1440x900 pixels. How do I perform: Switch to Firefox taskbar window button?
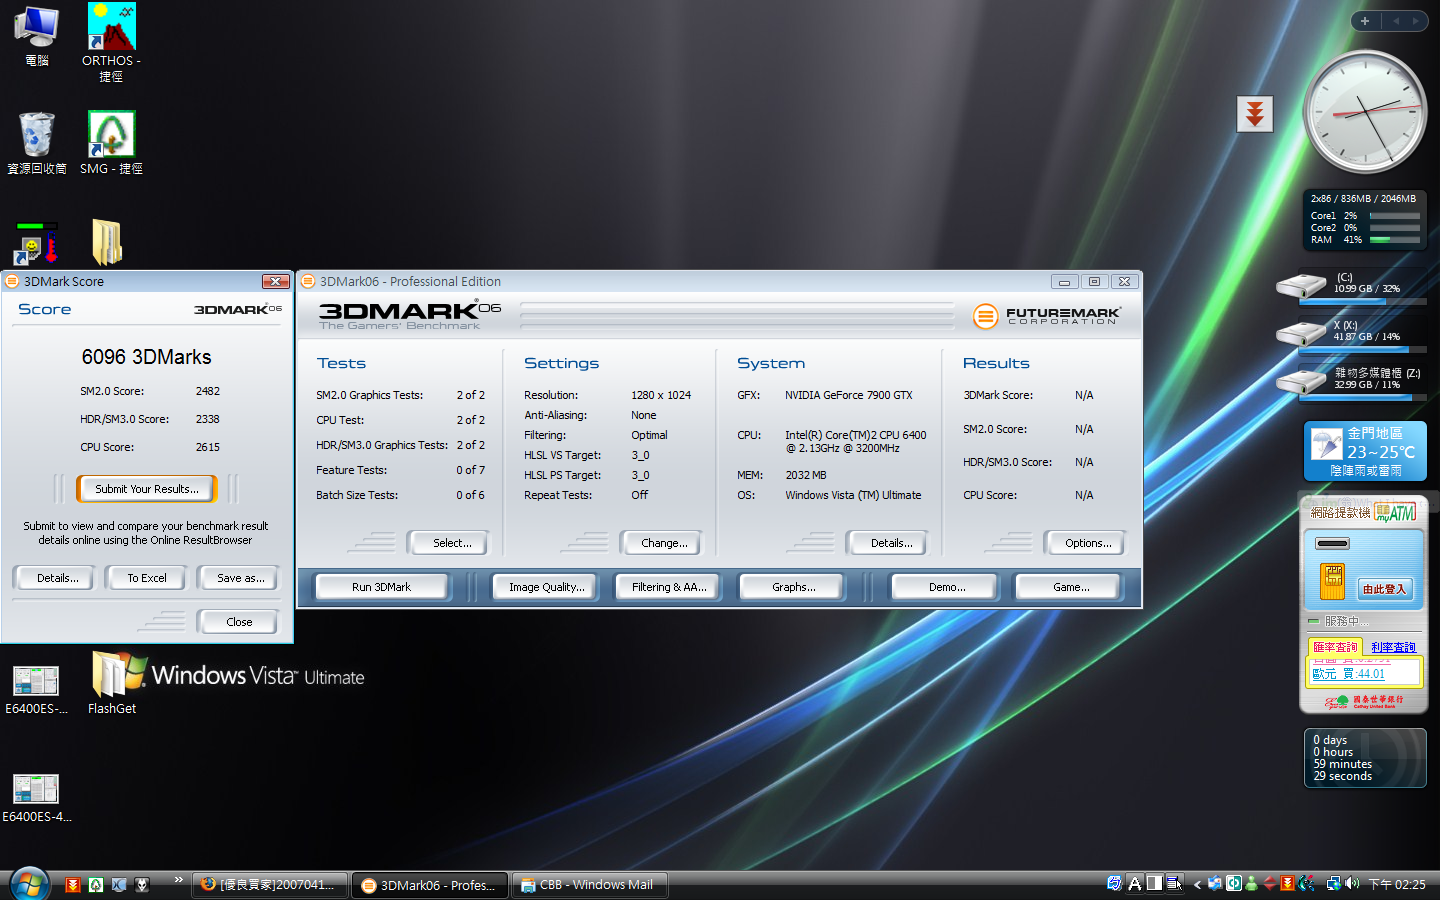coord(270,885)
